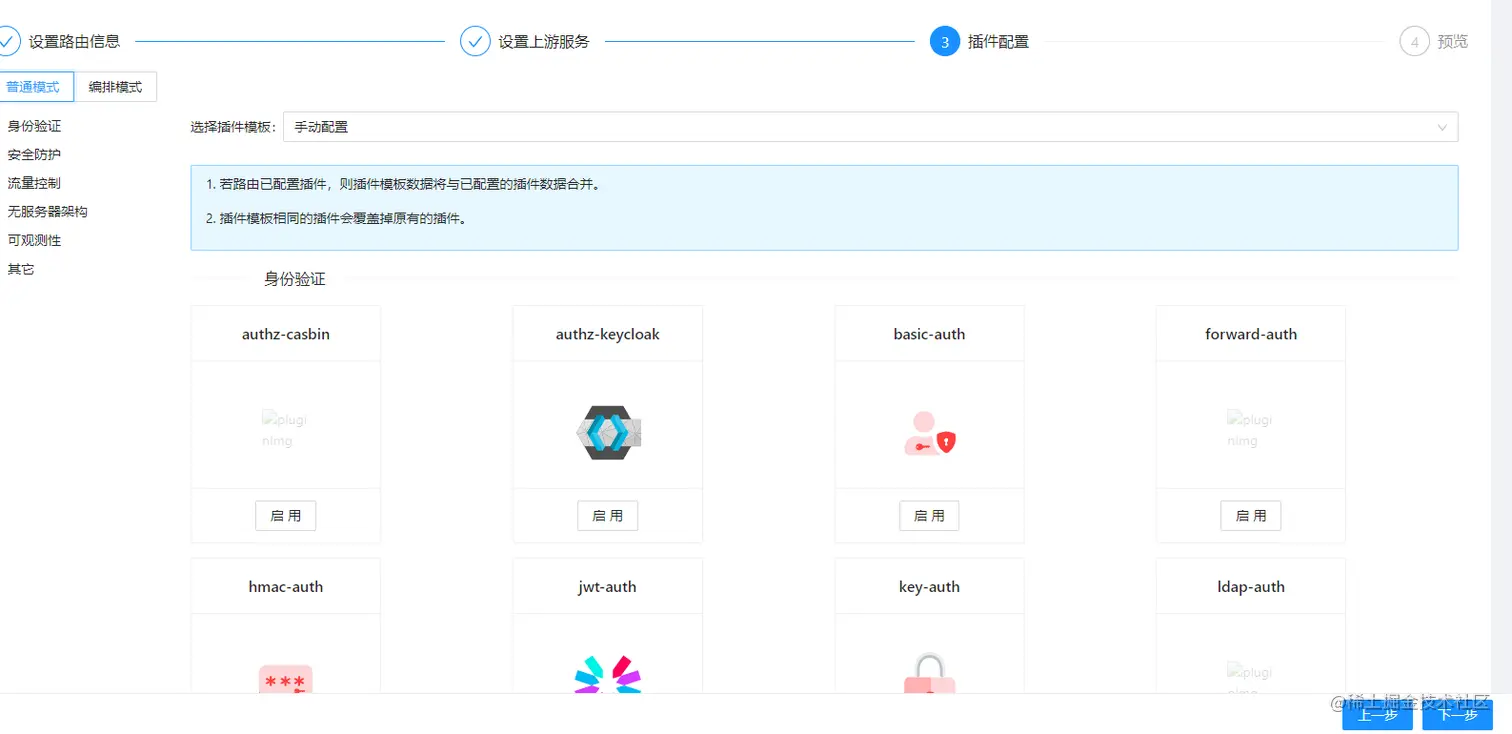This screenshot has width=1512, height=734.
Task: Click the notice line starting with 若路由已配置插件
Action: (403, 184)
